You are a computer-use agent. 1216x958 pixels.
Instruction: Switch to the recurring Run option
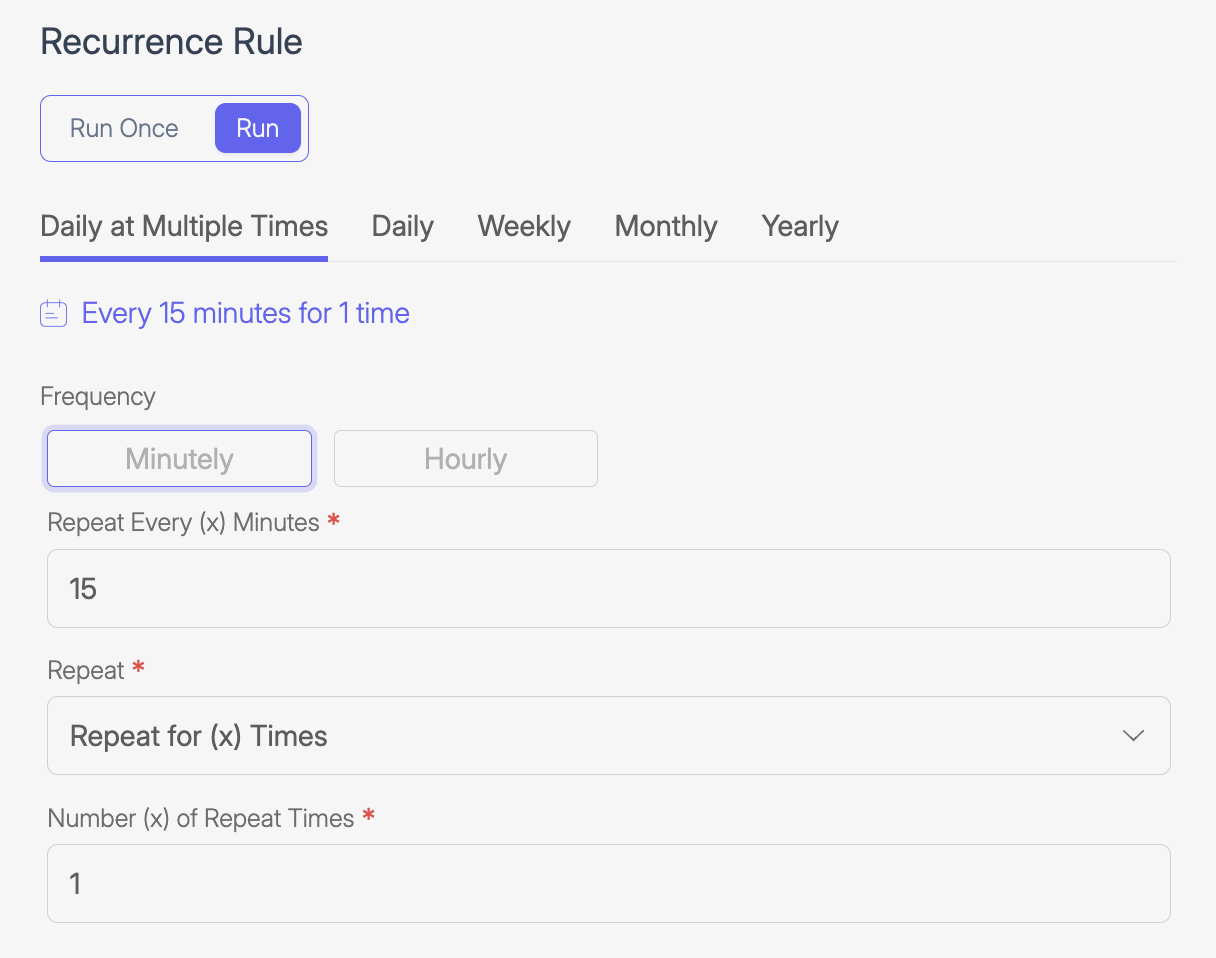pyautogui.click(x=257, y=128)
